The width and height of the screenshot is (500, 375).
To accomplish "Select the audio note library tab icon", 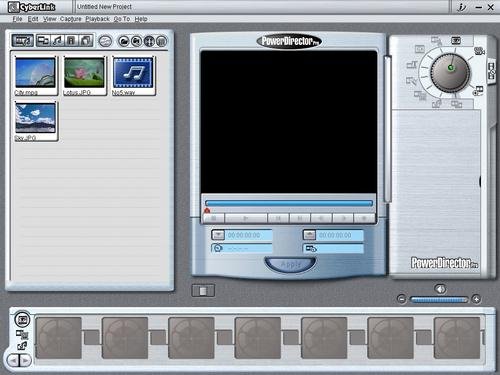I will (58, 41).
